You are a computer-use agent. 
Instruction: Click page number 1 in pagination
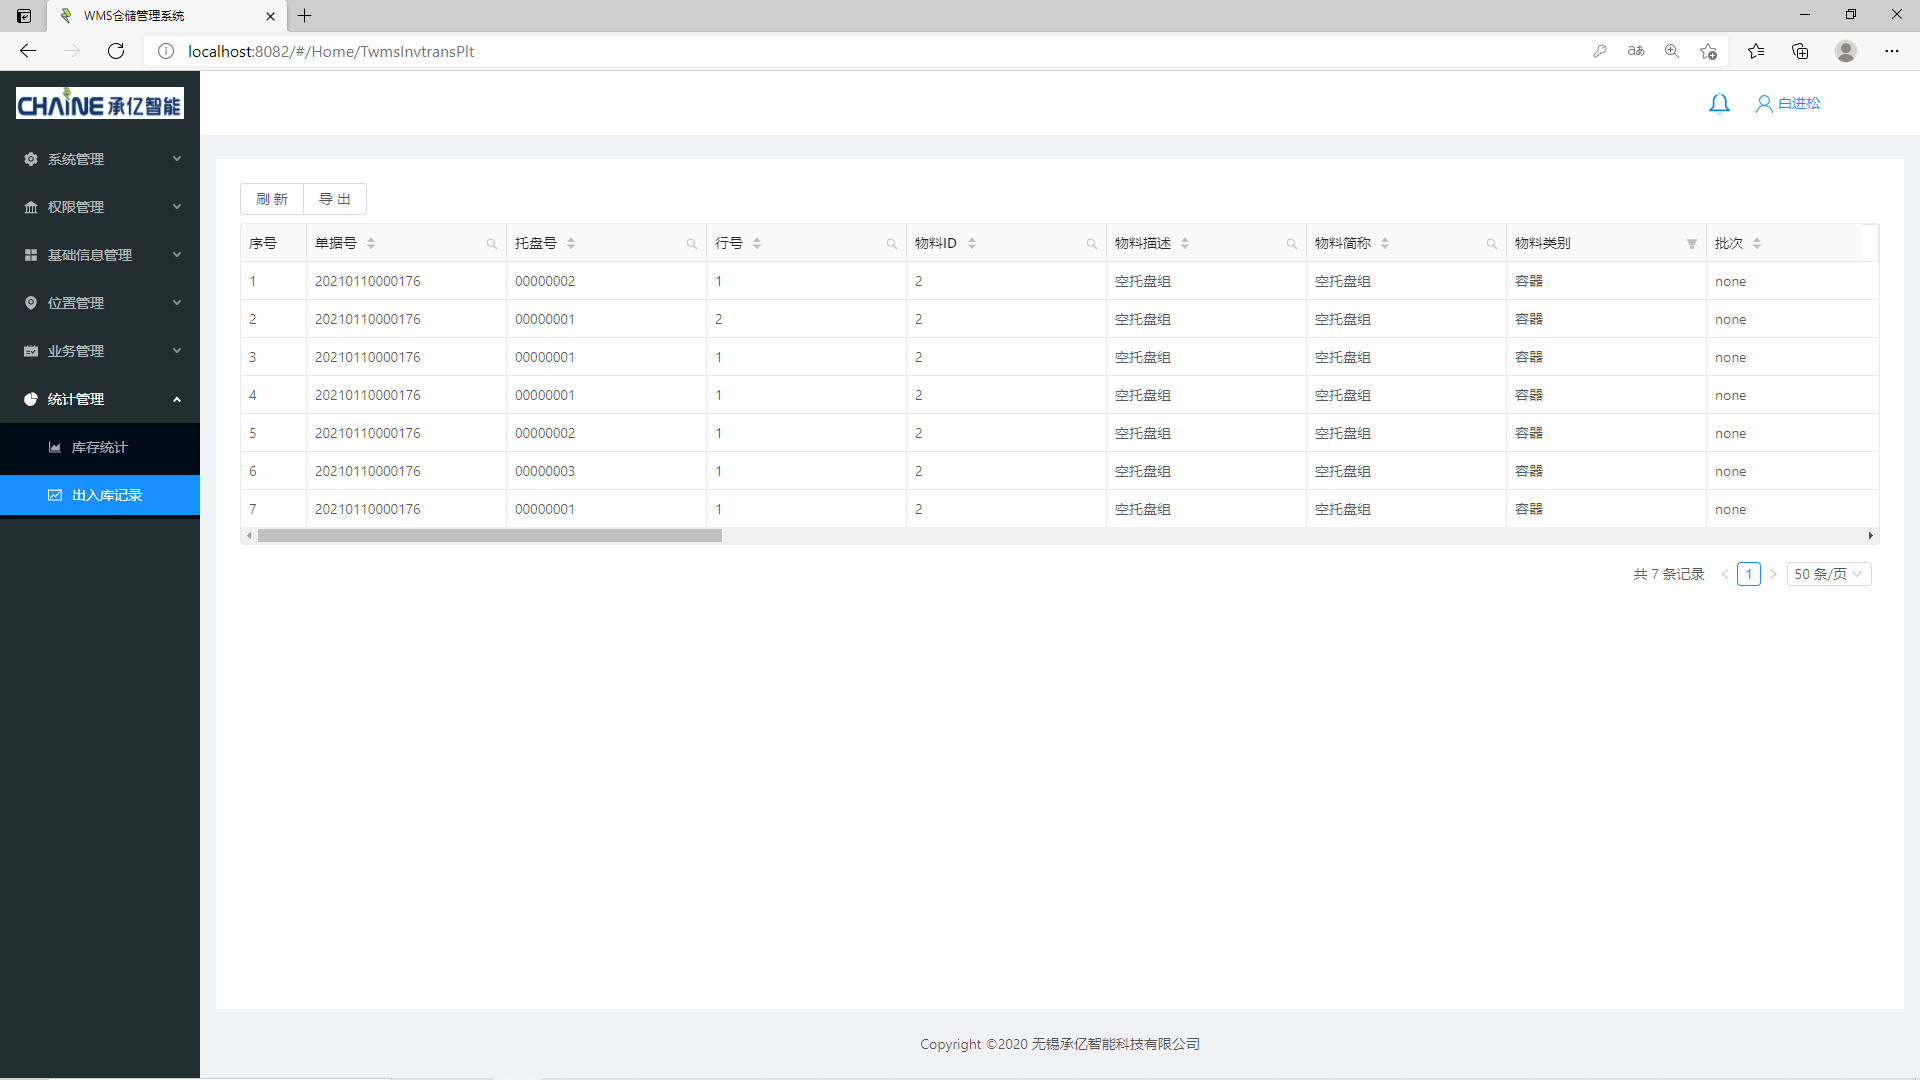pyautogui.click(x=1749, y=574)
